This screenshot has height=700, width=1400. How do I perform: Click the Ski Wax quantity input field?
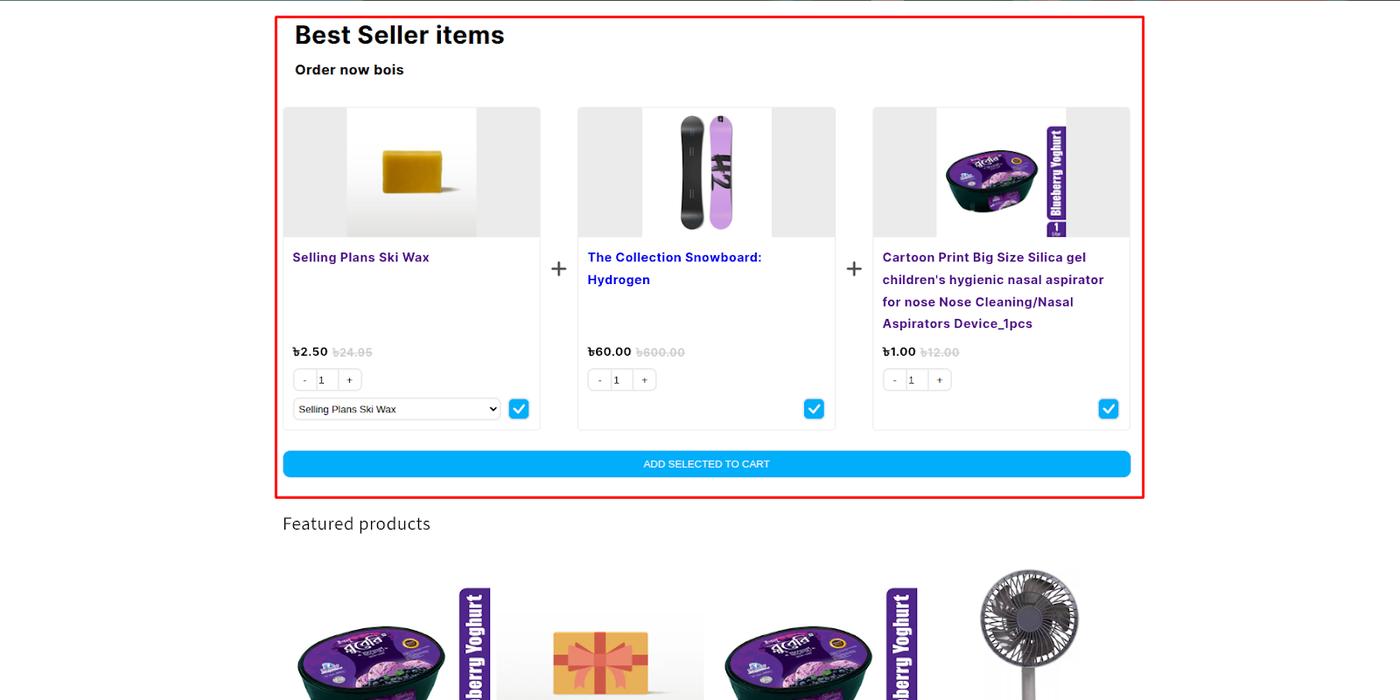(x=326, y=380)
